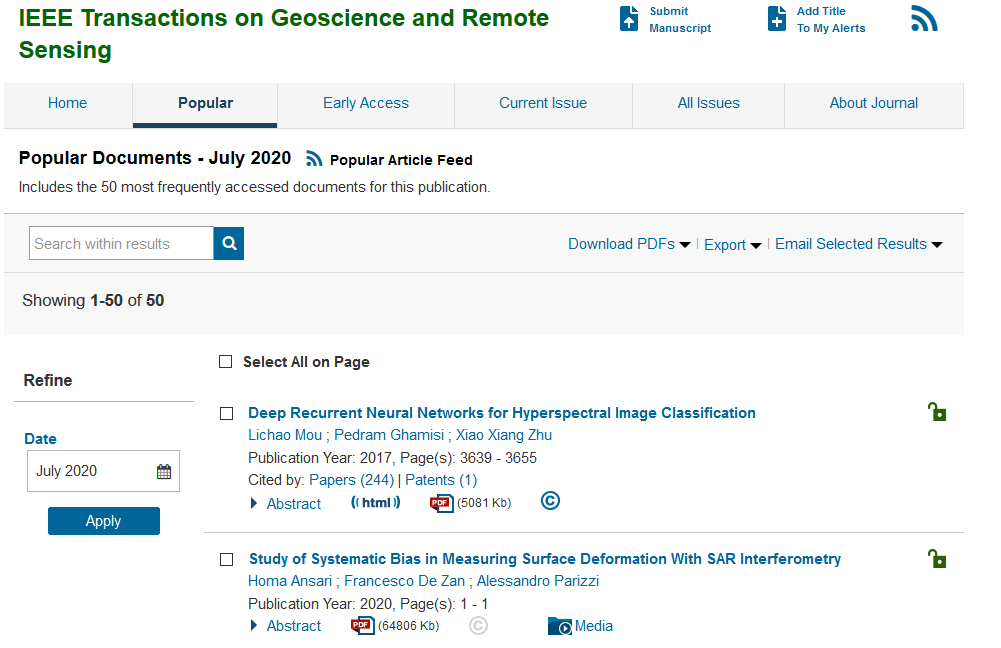Open author Xiao Xiang Zhu

pos(504,435)
